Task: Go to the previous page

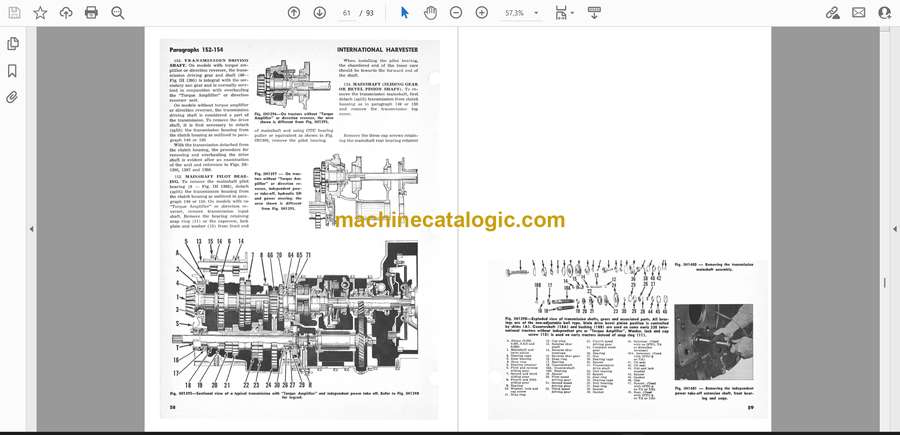Action: 294,13
